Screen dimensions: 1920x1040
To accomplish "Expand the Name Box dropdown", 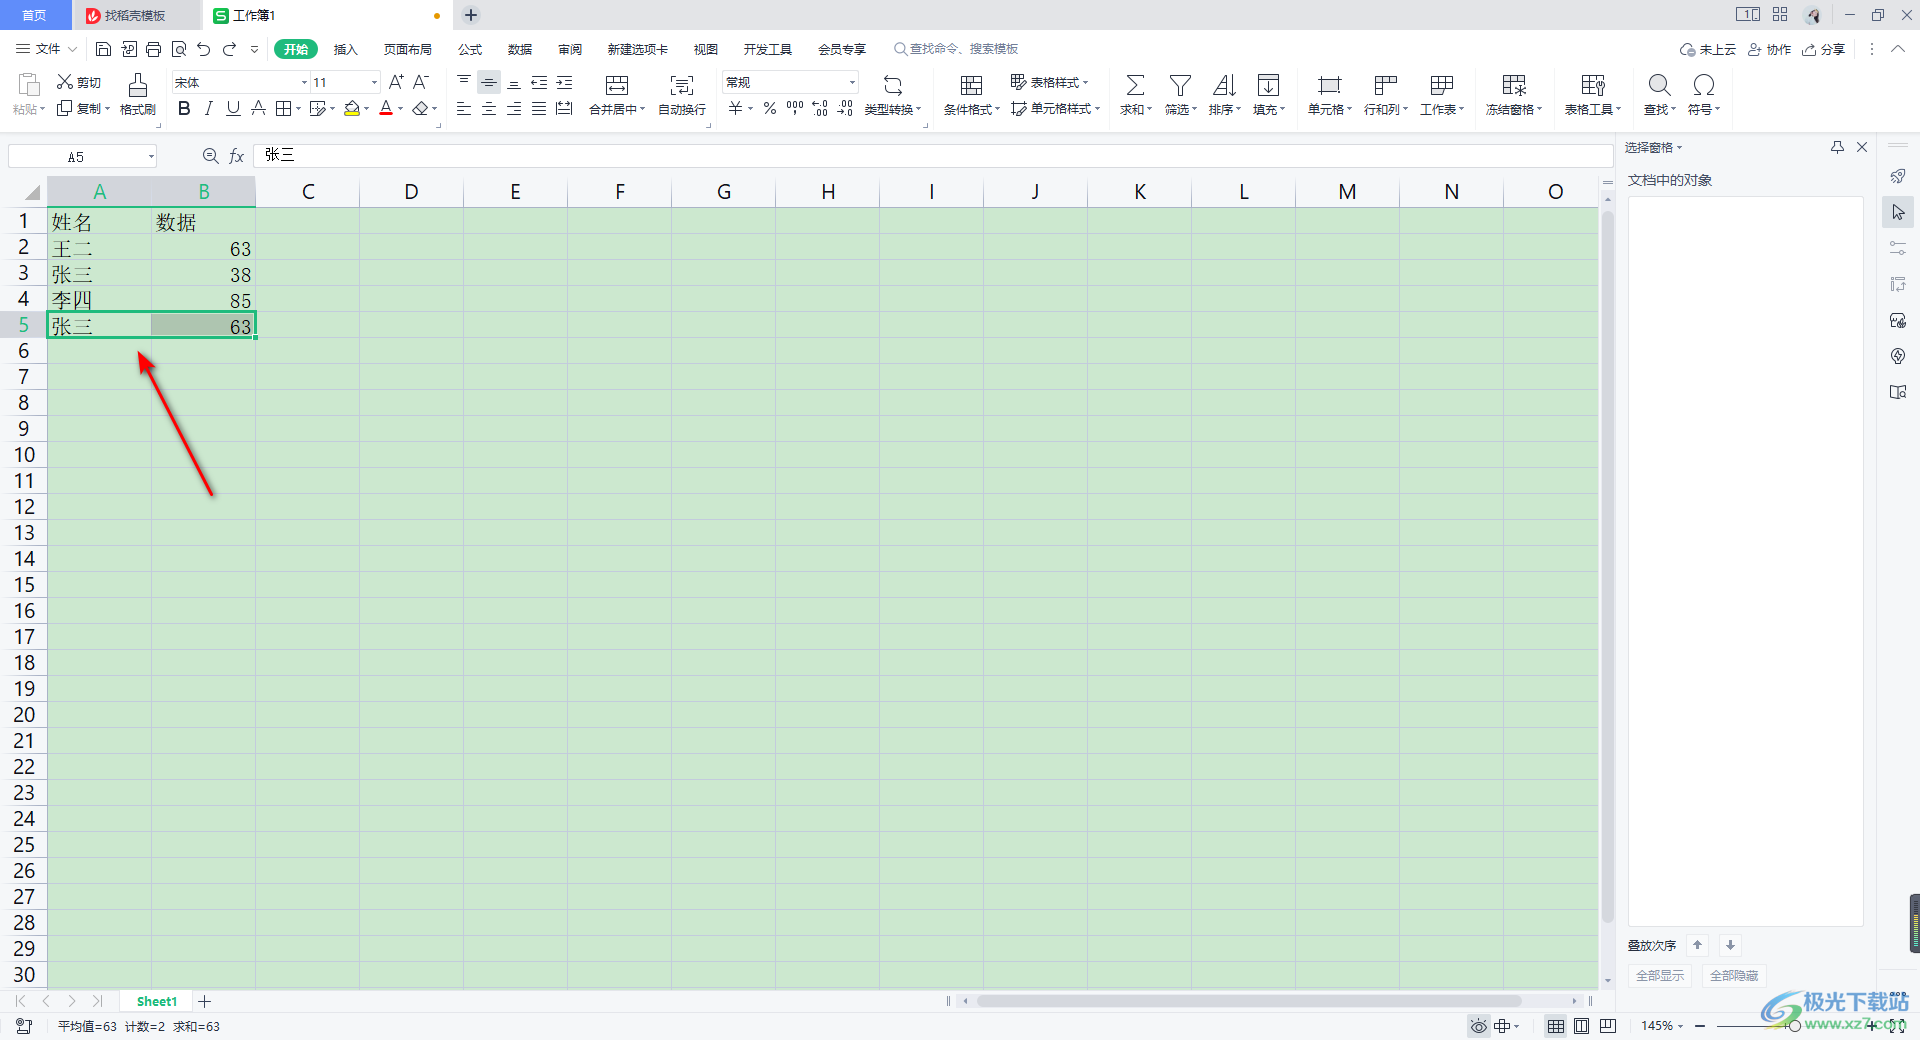I will coord(151,156).
